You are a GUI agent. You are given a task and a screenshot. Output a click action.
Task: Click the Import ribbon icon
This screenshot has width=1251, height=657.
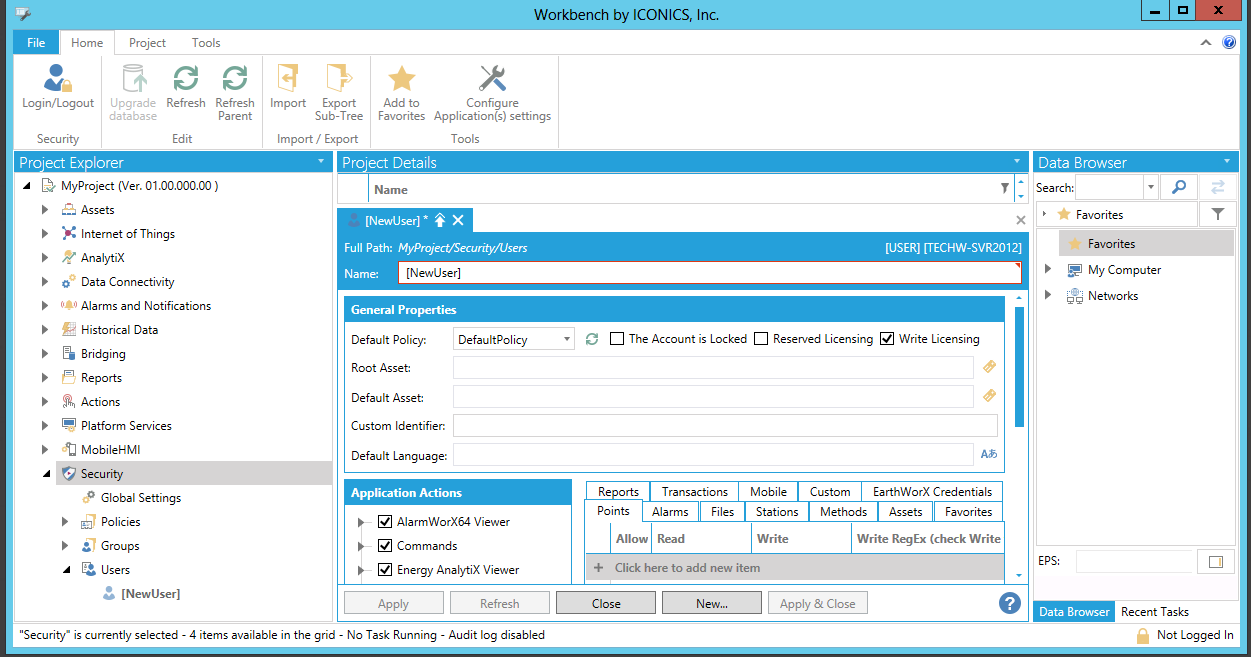(288, 79)
